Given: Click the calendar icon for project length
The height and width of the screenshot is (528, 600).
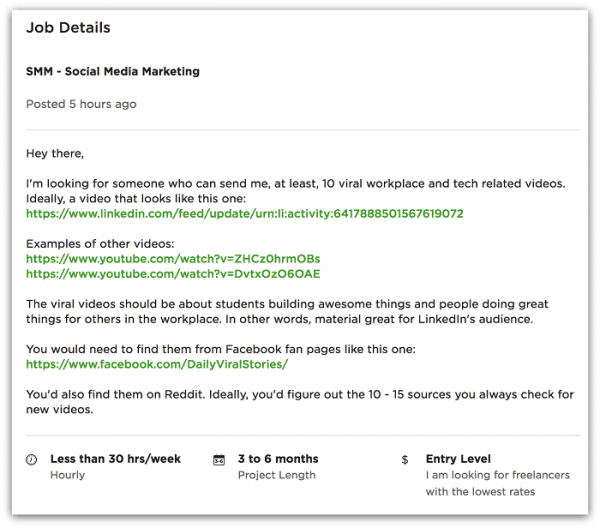Looking at the screenshot, I should 219,459.
